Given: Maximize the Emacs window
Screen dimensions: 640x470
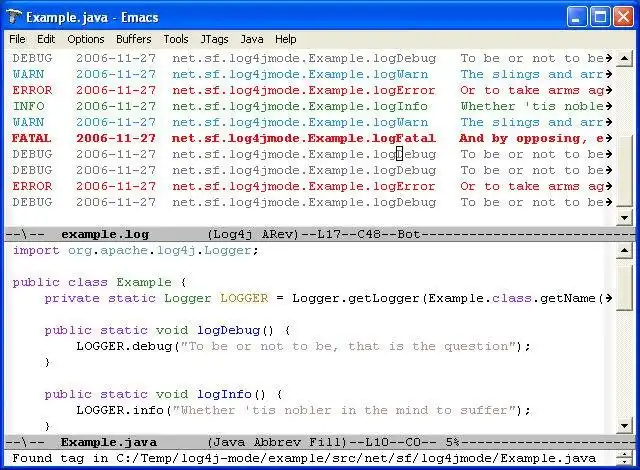Looking at the screenshot, I should click(600, 17).
